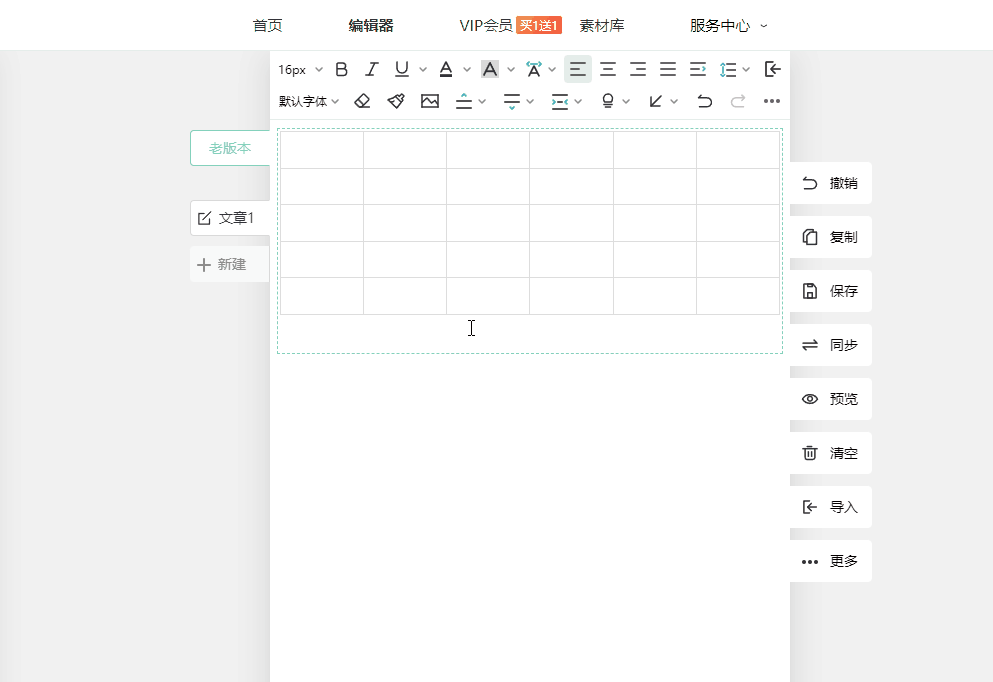Open the VIP会员 page
The image size is (993, 682).
486,25
